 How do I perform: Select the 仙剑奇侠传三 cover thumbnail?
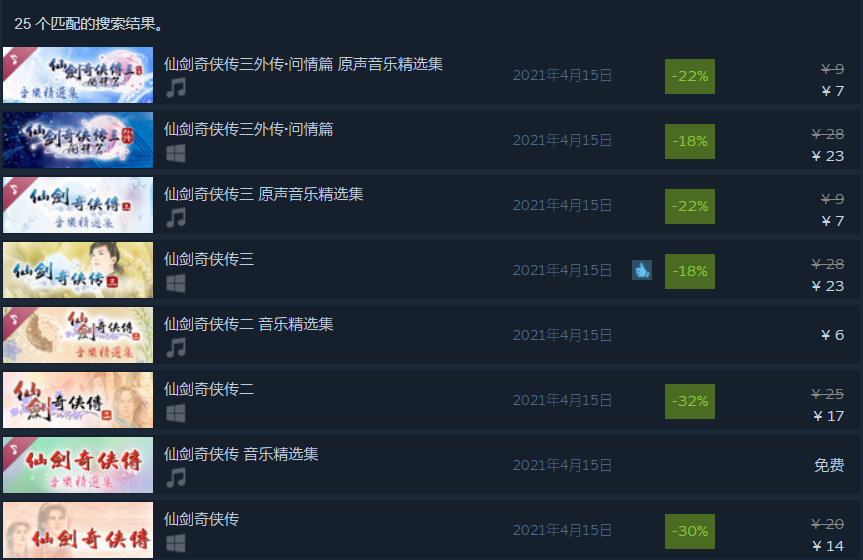[78, 270]
